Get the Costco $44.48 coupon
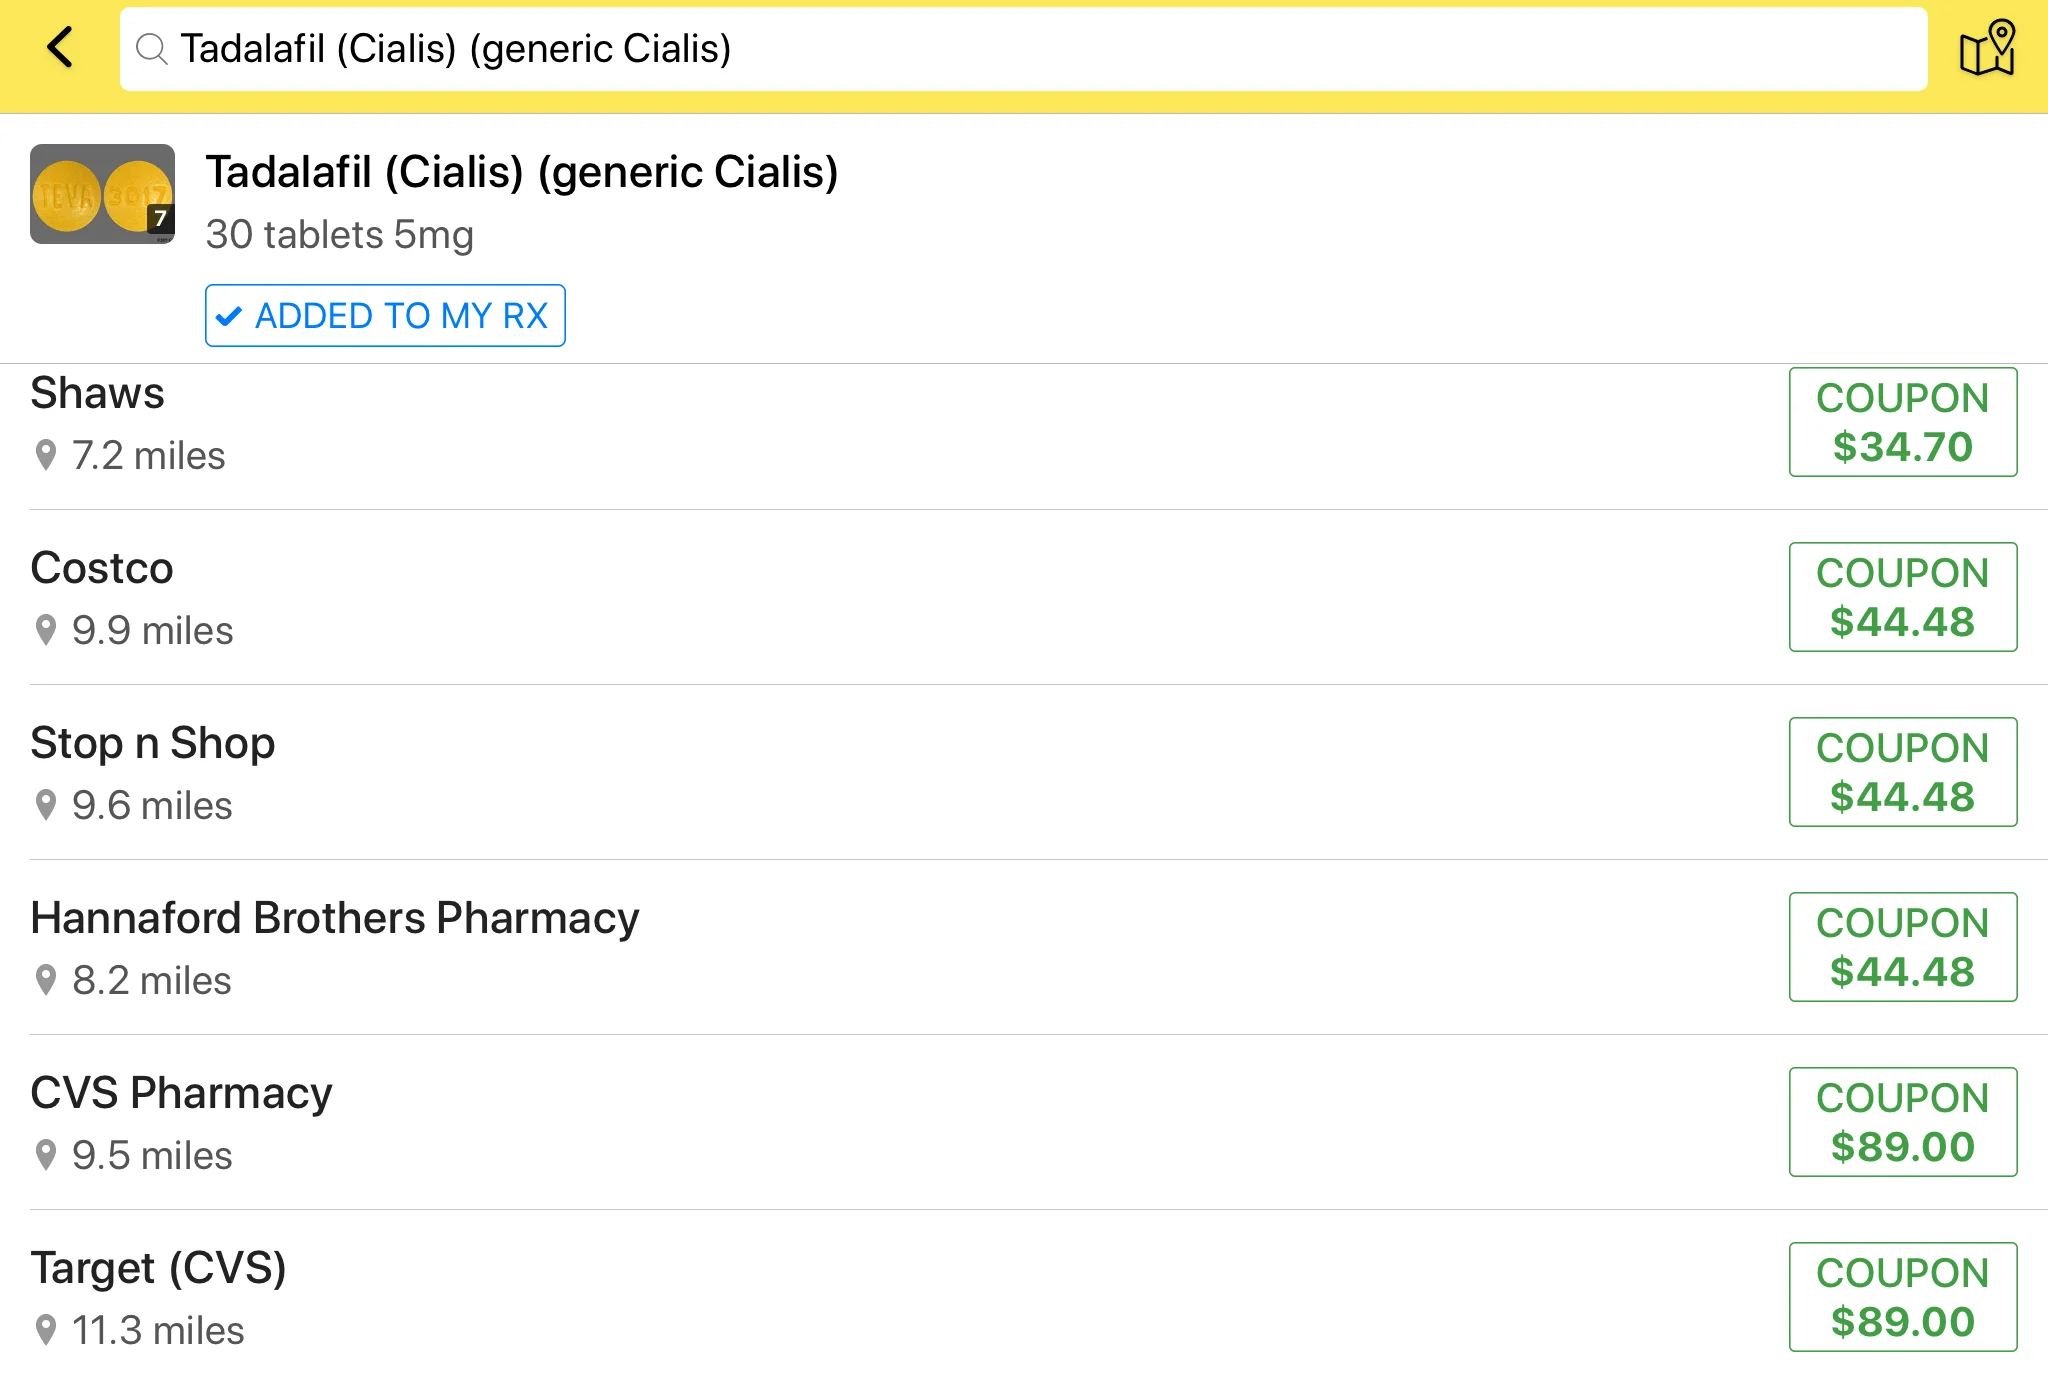 coord(1902,597)
